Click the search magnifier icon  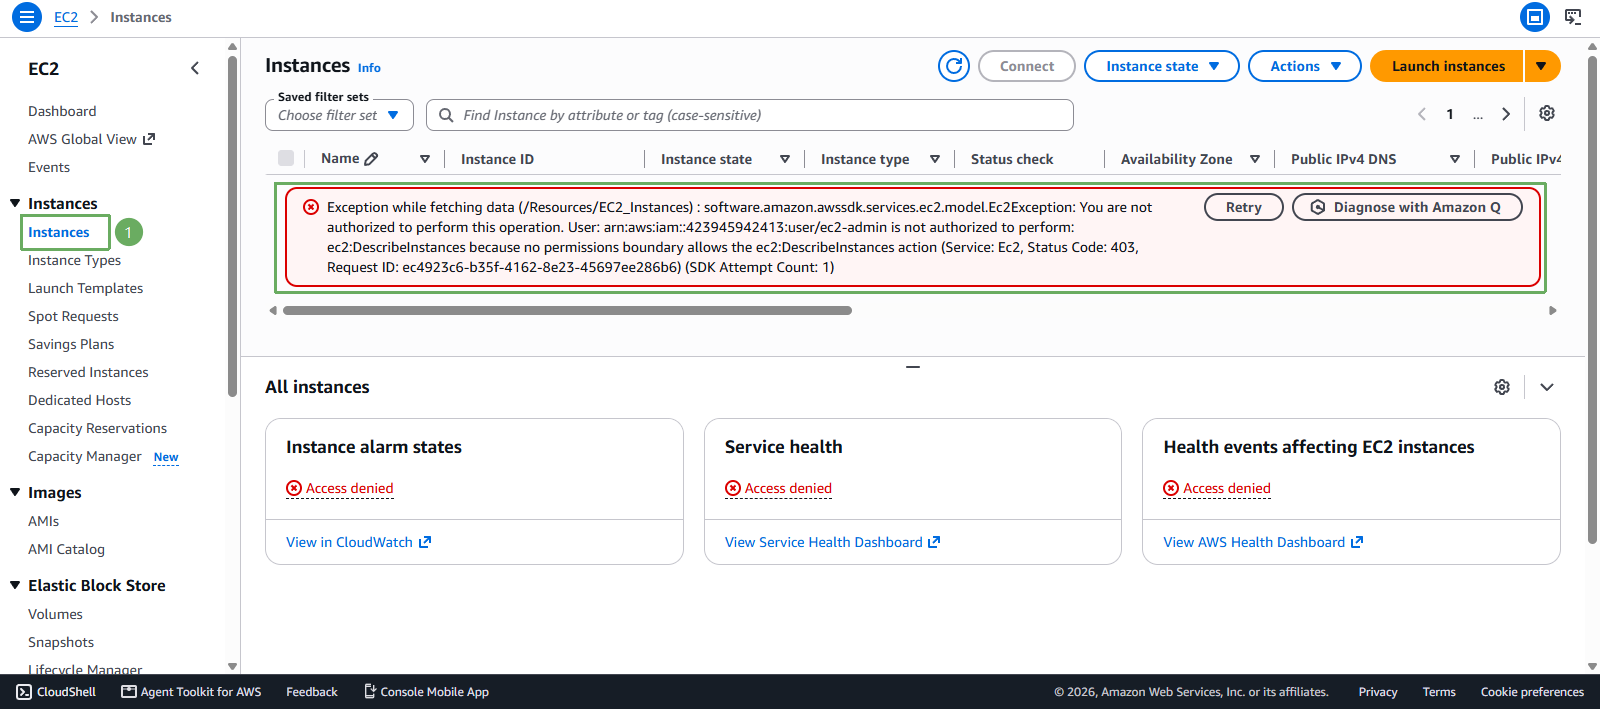point(446,115)
